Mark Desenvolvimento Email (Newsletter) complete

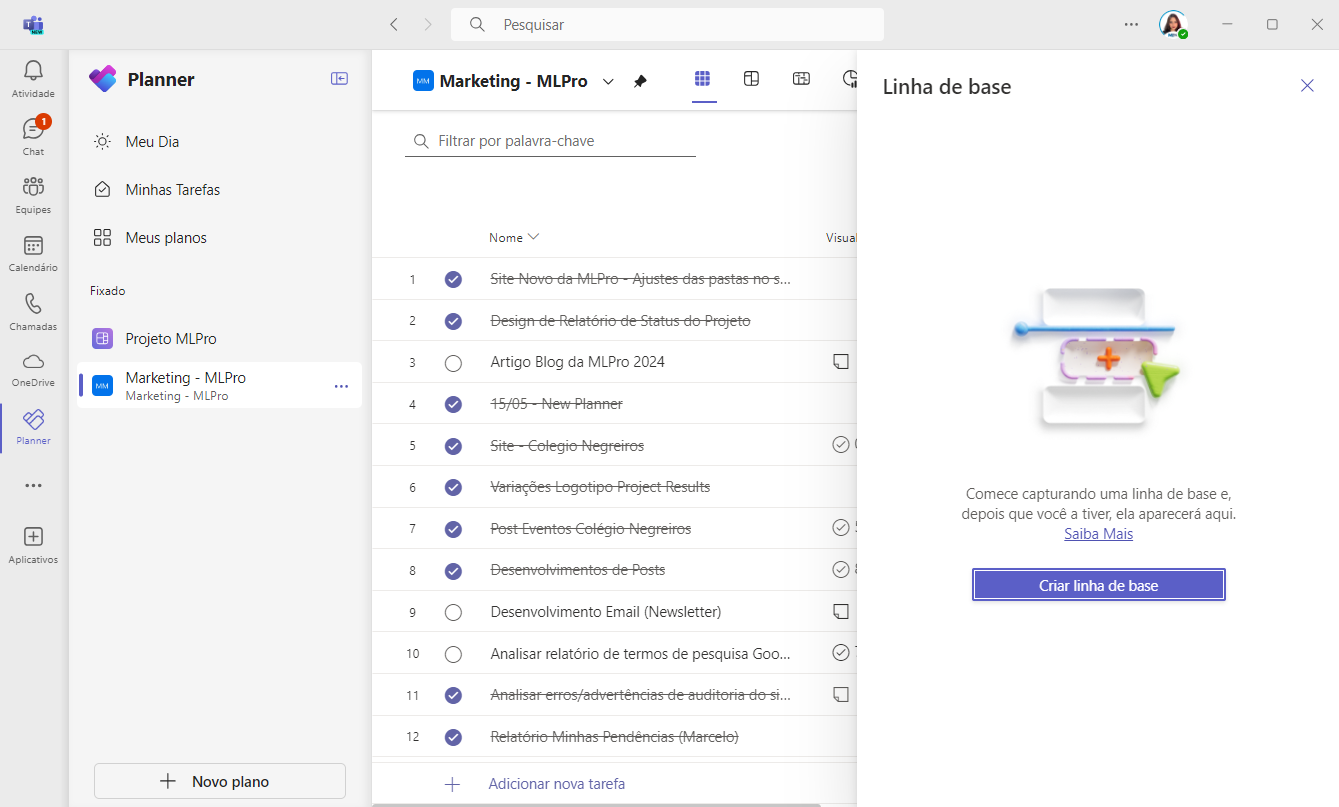(453, 612)
